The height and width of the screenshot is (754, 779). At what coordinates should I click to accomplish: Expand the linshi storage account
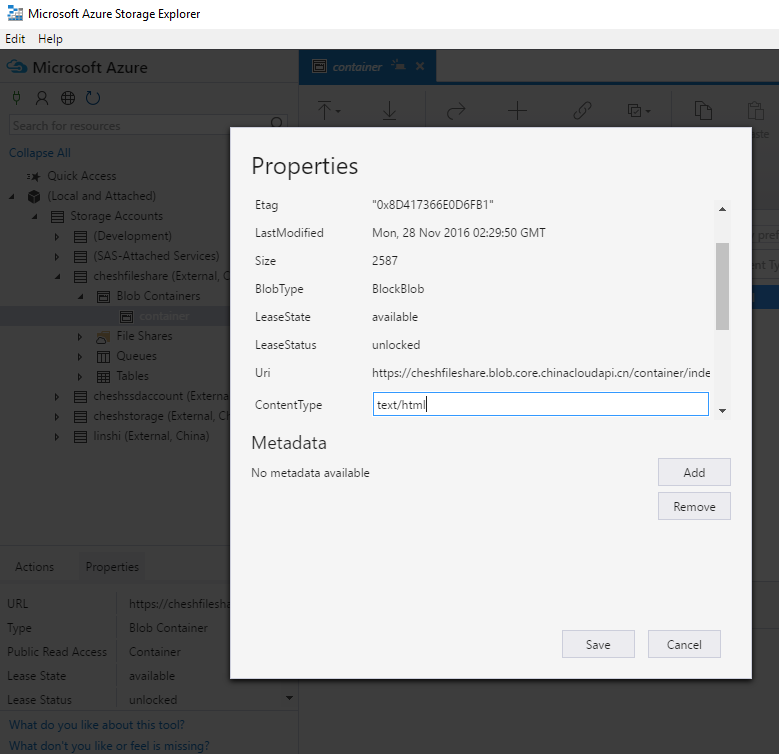tap(57, 437)
